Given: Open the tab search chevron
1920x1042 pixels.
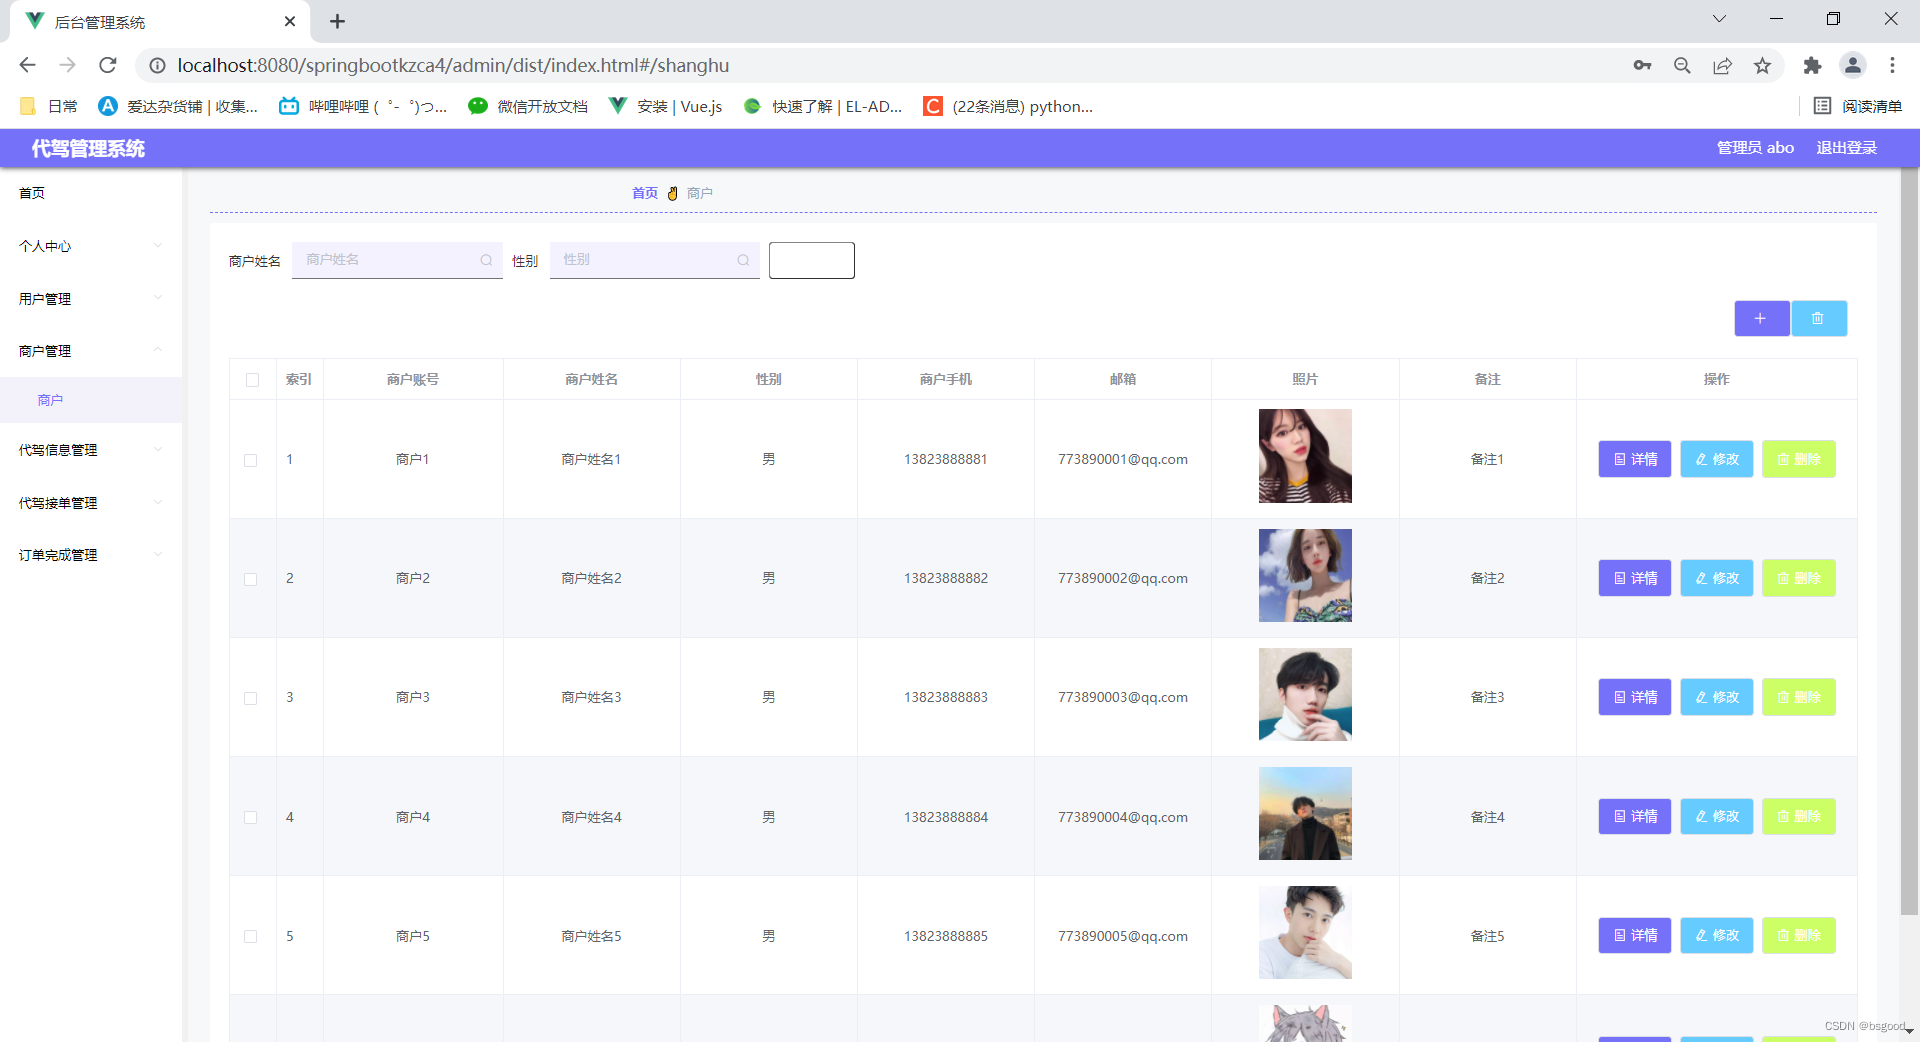Looking at the screenshot, I should pos(1719,19).
